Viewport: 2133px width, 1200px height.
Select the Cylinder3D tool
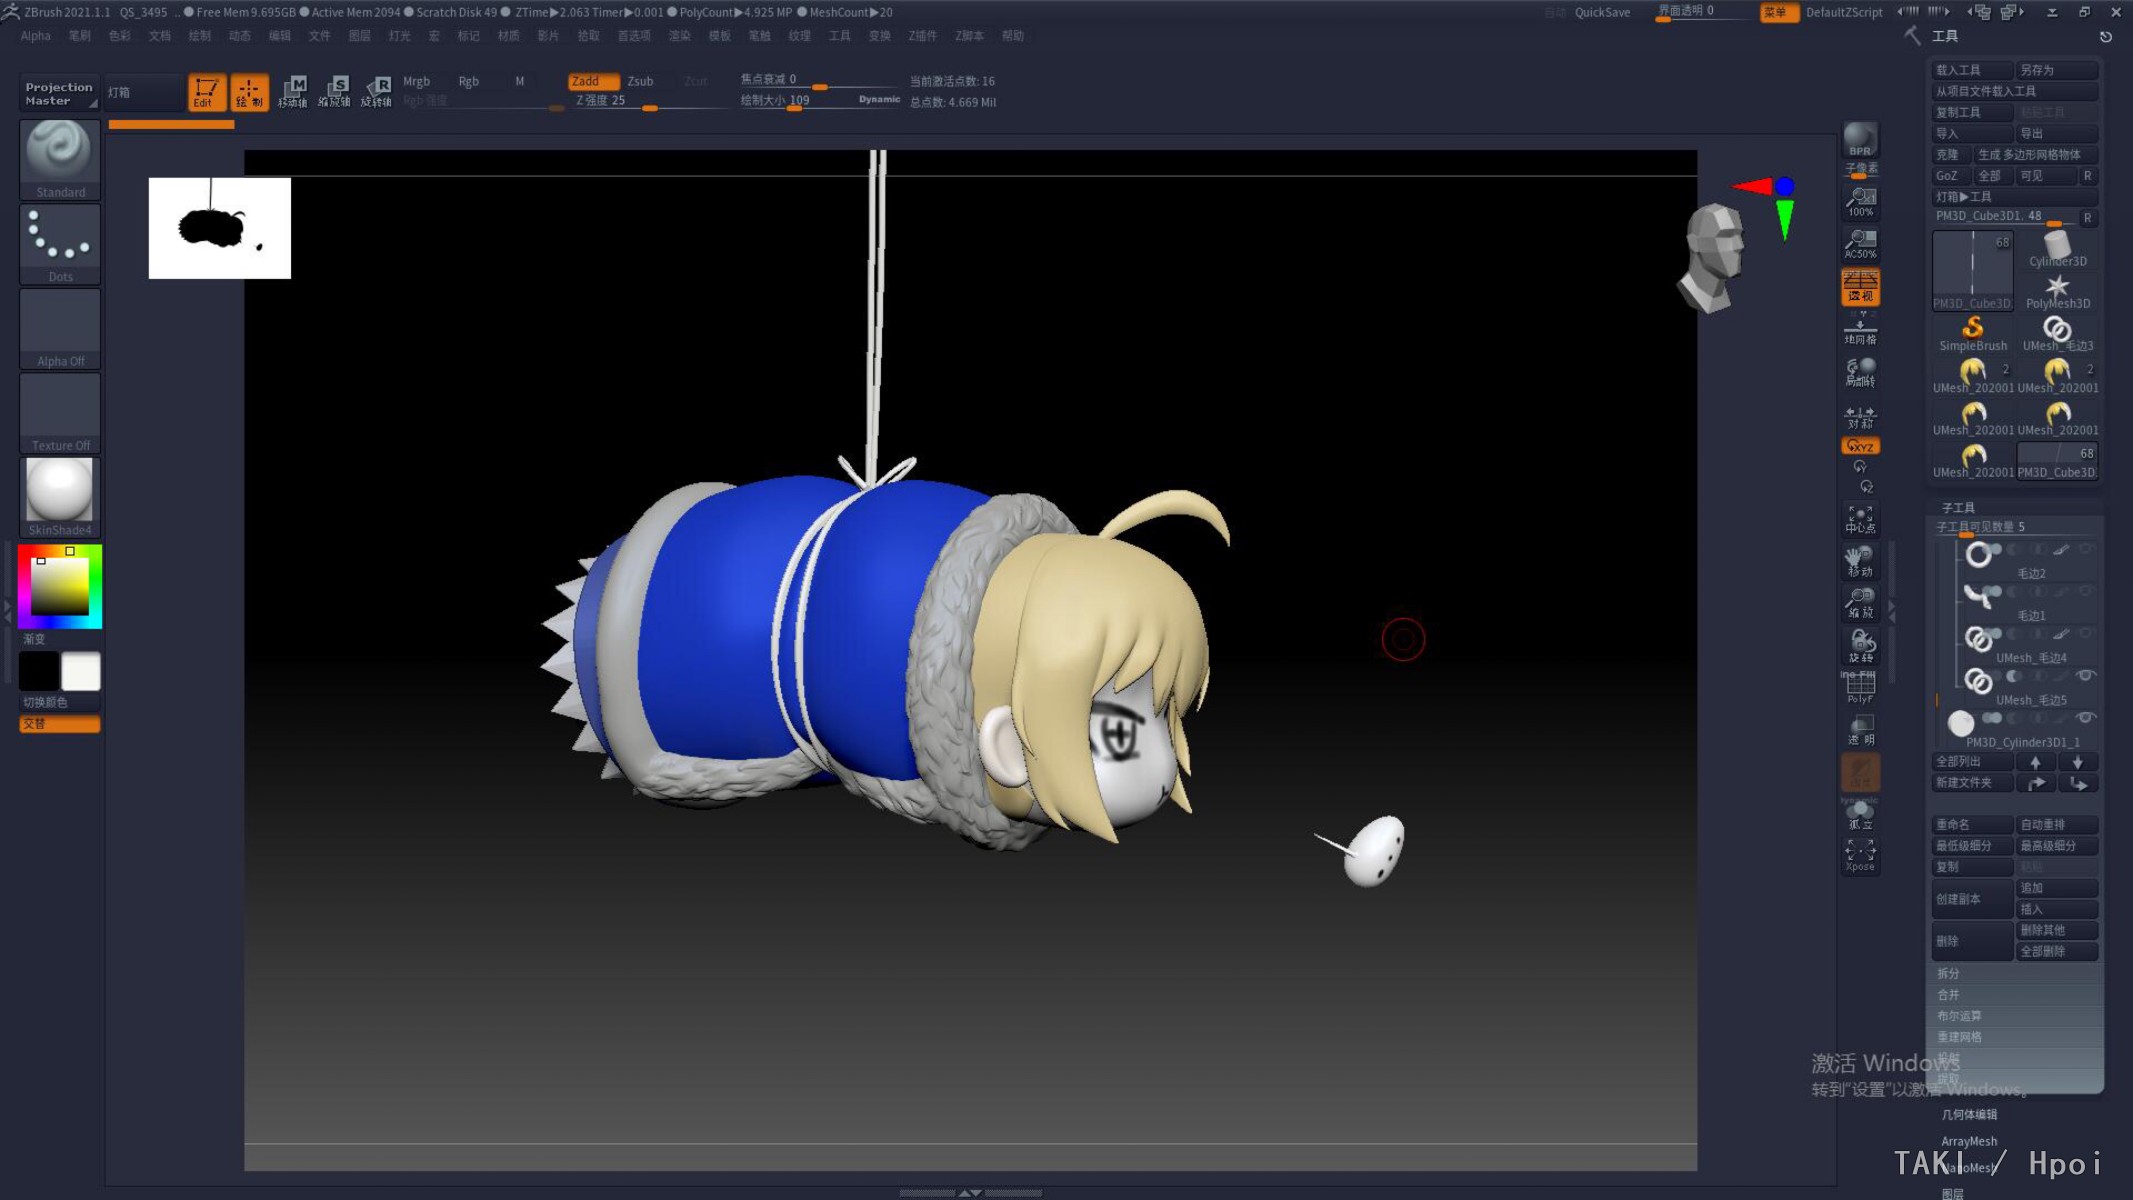pyautogui.click(x=2057, y=249)
